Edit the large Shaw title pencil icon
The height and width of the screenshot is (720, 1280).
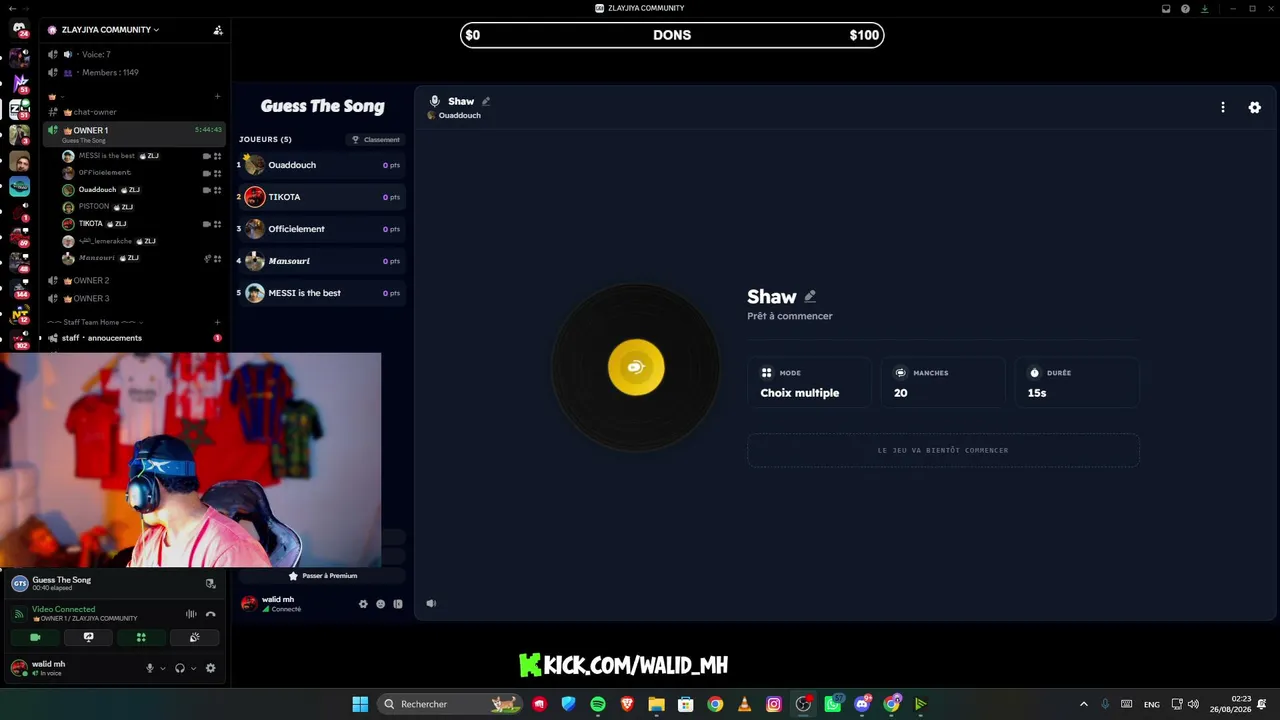click(x=810, y=296)
